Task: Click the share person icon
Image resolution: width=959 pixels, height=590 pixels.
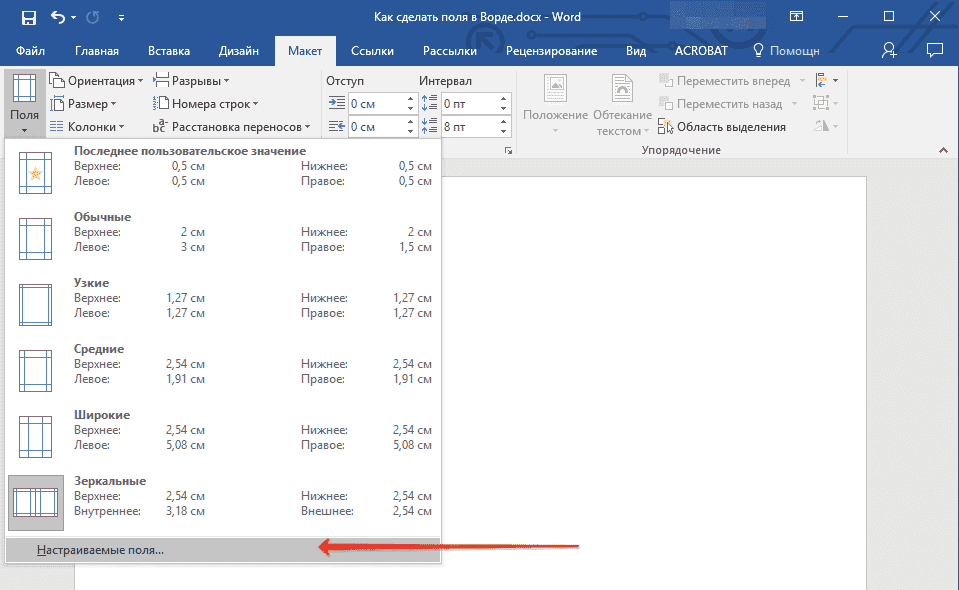Action: pos(889,50)
